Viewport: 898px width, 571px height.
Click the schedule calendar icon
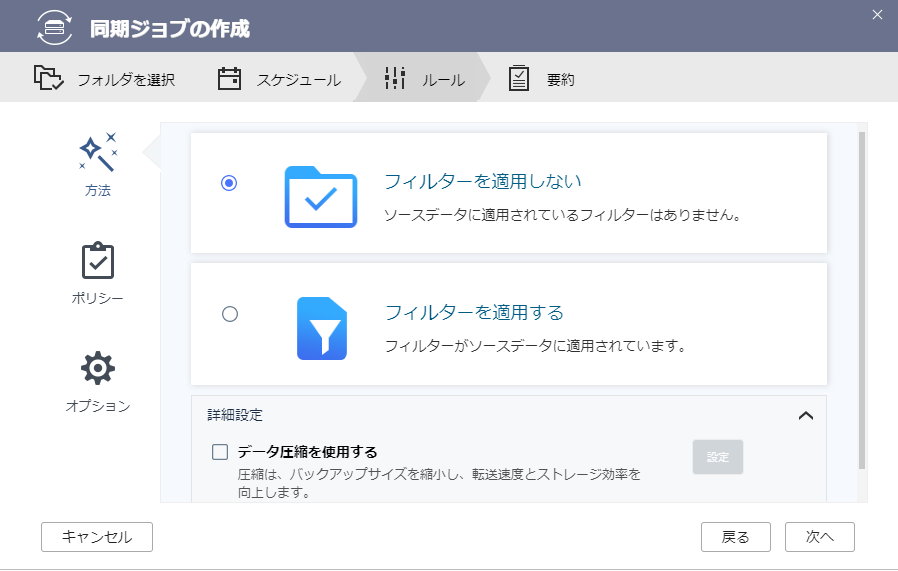click(230, 79)
